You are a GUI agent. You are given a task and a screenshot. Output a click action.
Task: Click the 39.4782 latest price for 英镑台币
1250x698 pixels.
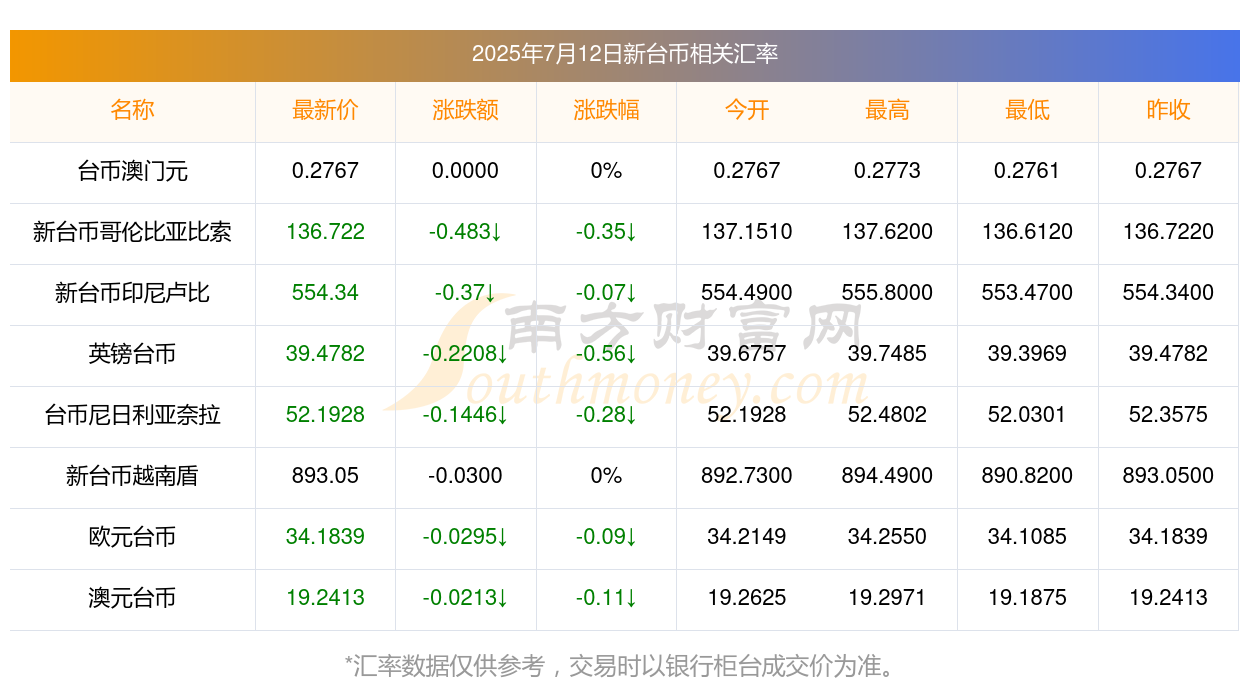(x=325, y=354)
